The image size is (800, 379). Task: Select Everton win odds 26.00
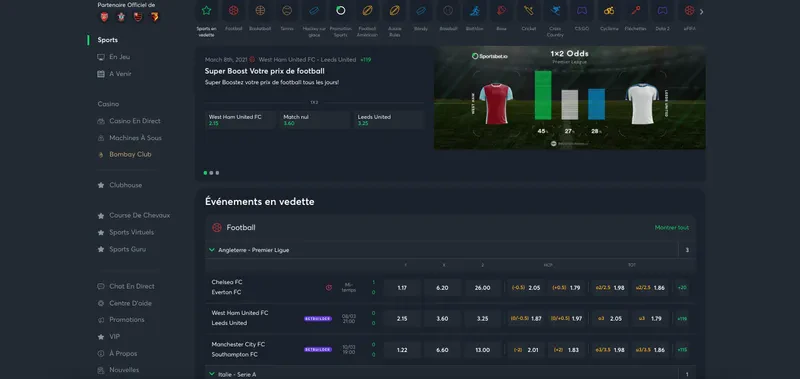click(483, 288)
